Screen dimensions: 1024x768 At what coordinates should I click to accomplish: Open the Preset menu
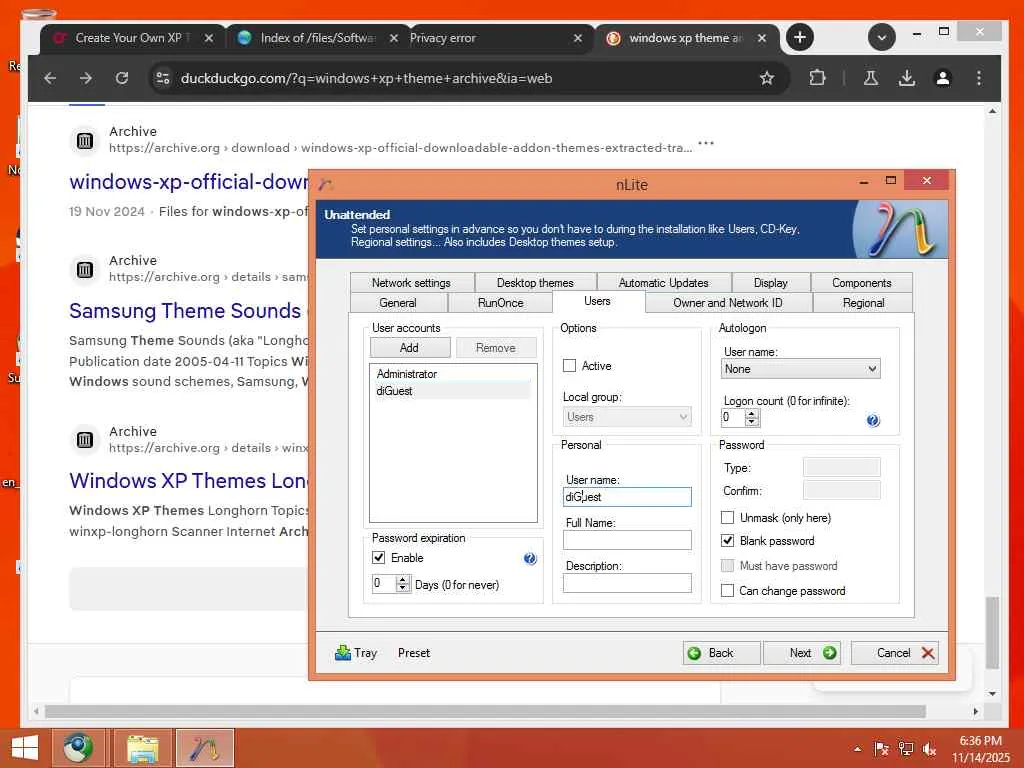tap(414, 653)
